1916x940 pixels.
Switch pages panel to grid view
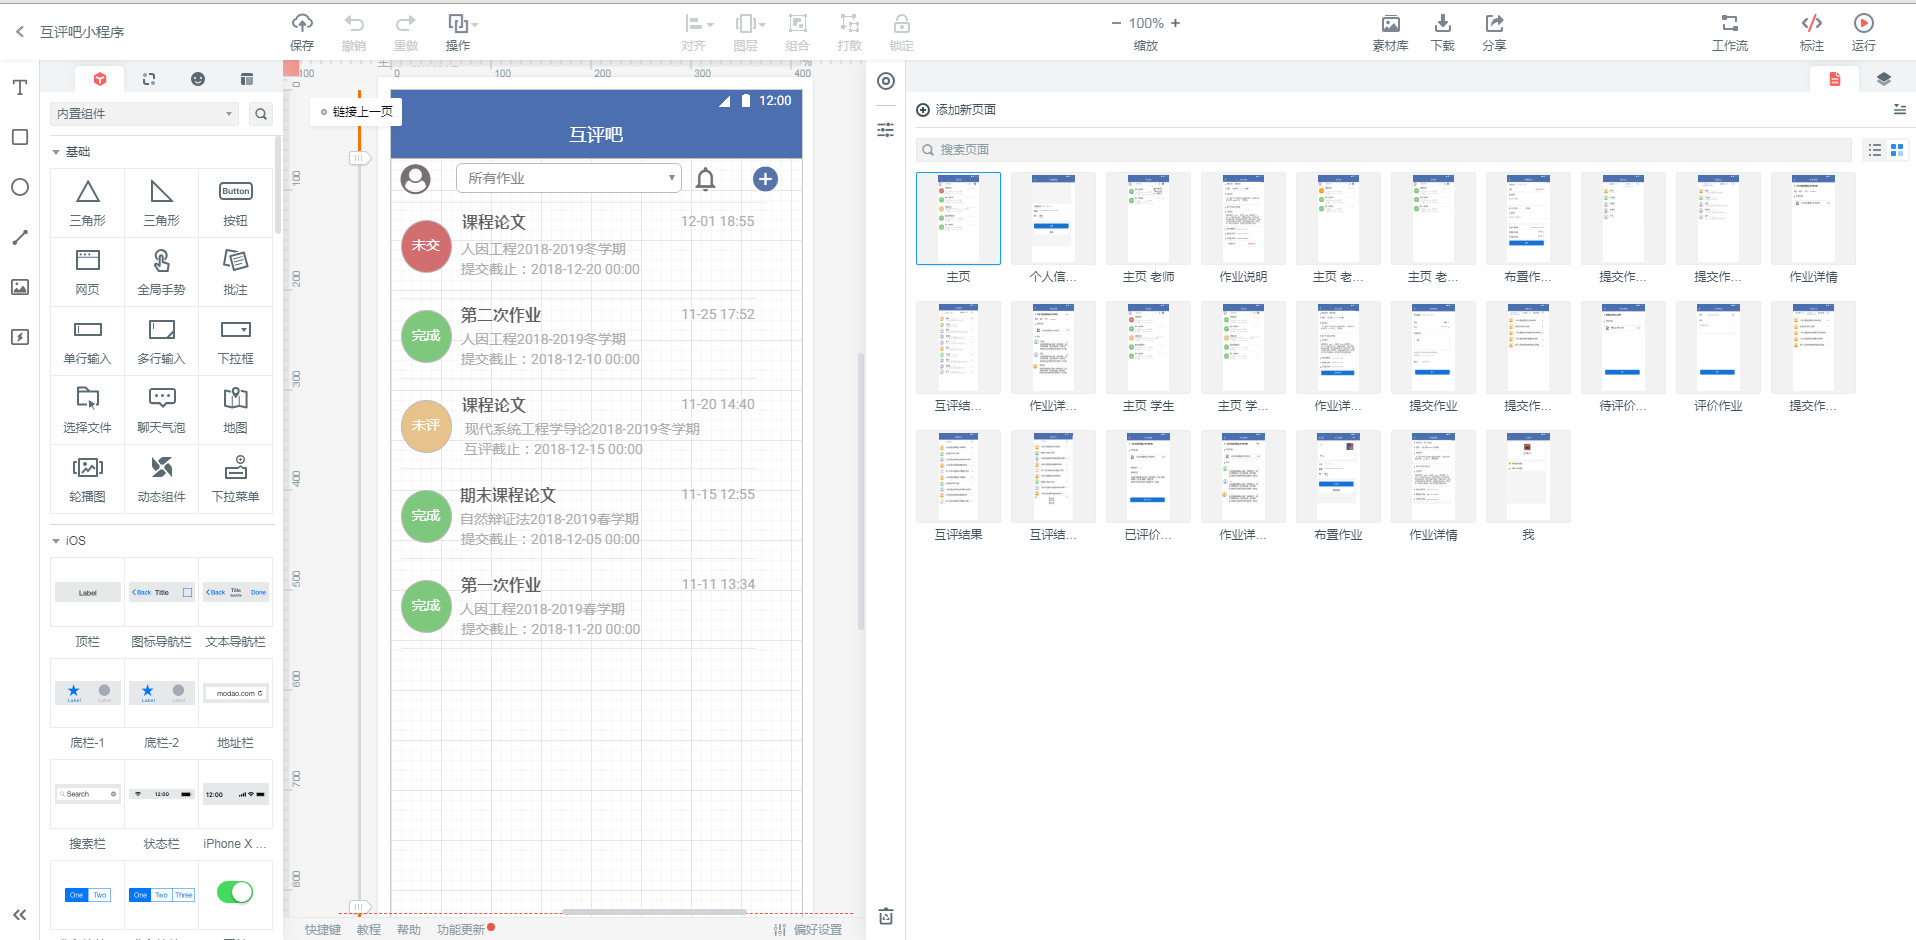click(x=1897, y=150)
